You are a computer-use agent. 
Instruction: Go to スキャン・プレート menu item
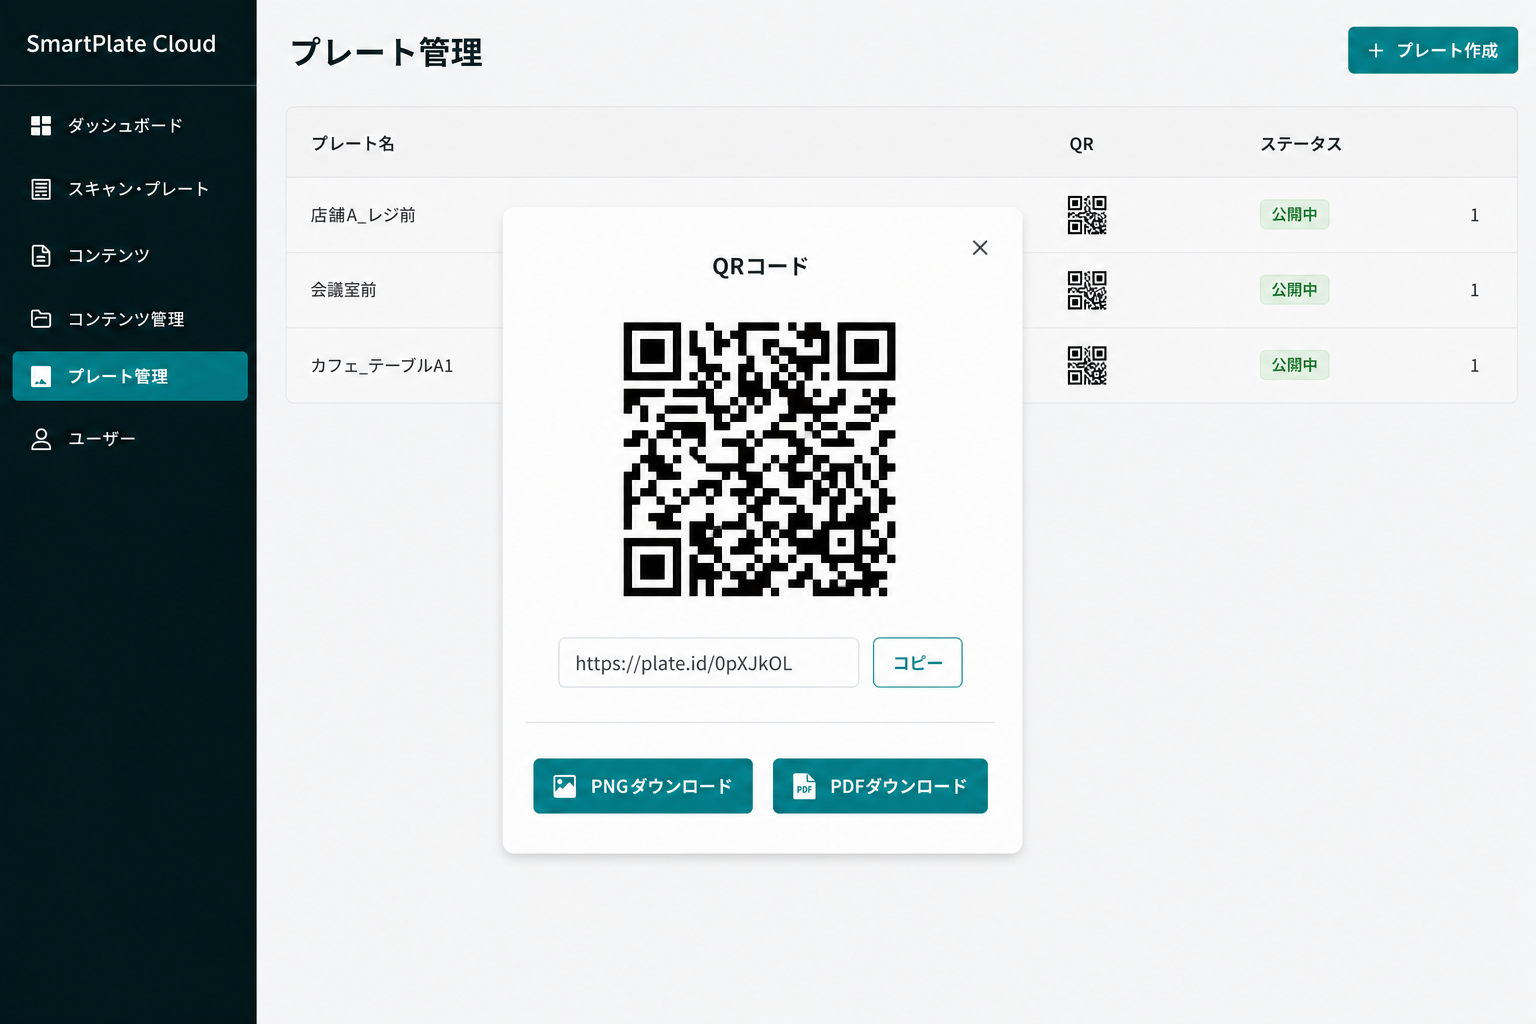click(130, 189)
